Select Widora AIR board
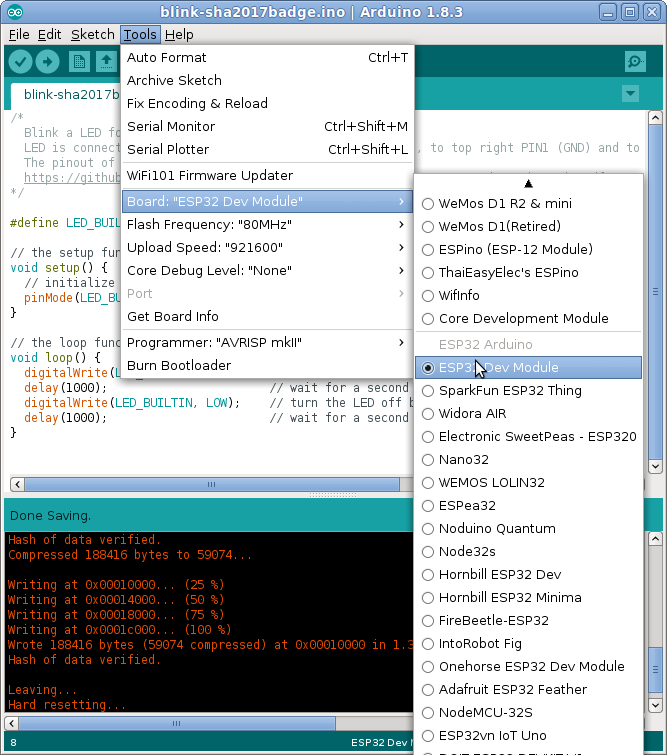 pyautogui.click(x=528, y=414)
